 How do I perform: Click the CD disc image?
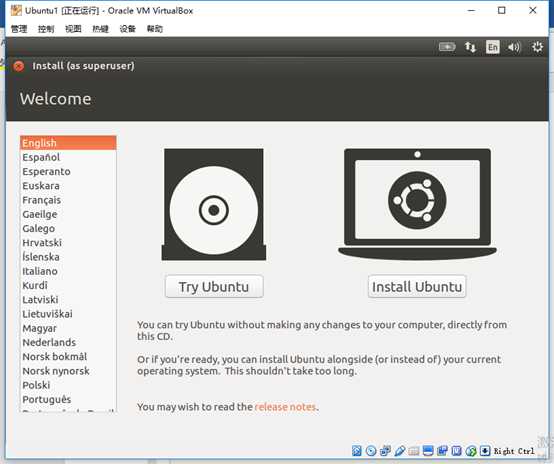pyautogui.click(x=214, y=205)
